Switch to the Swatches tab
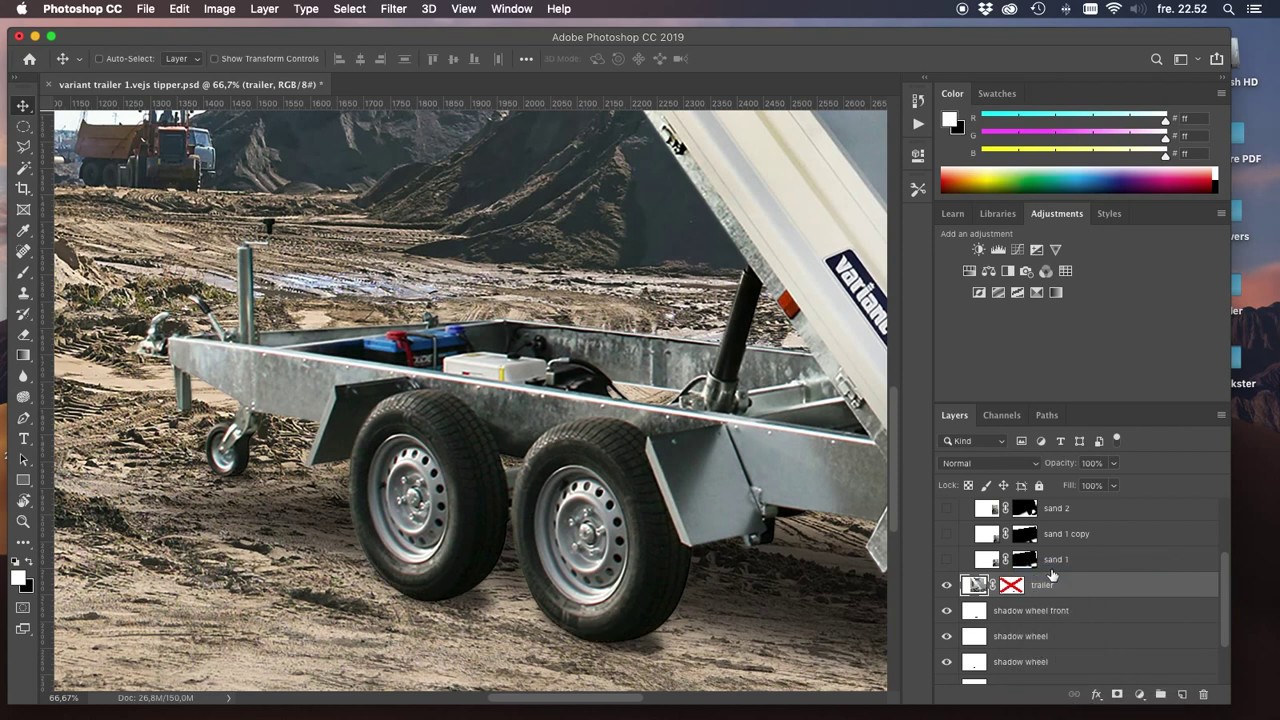 coord(996,93)
